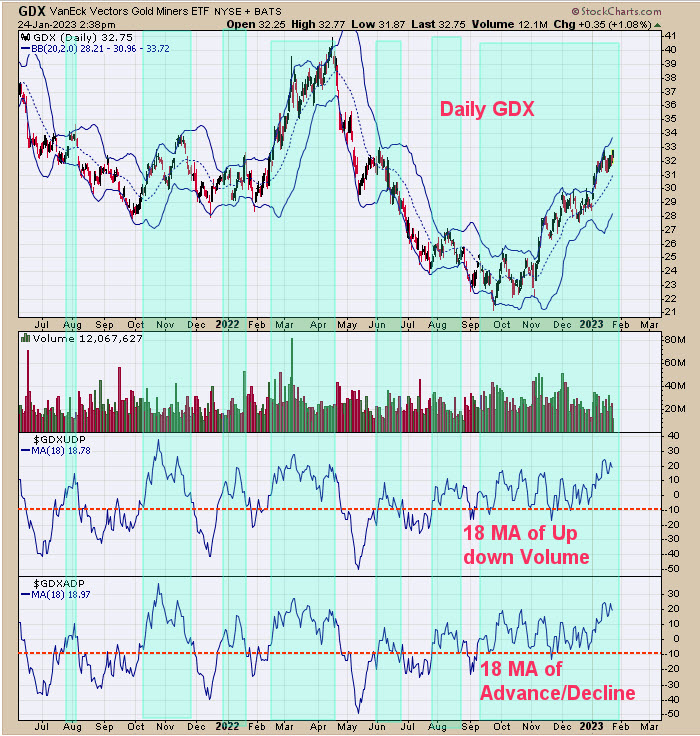Image resolution: width=700 pixels, height=736 pixels.
Task: Open the StockCharts.com copyright link
Action: click(616, 11)
